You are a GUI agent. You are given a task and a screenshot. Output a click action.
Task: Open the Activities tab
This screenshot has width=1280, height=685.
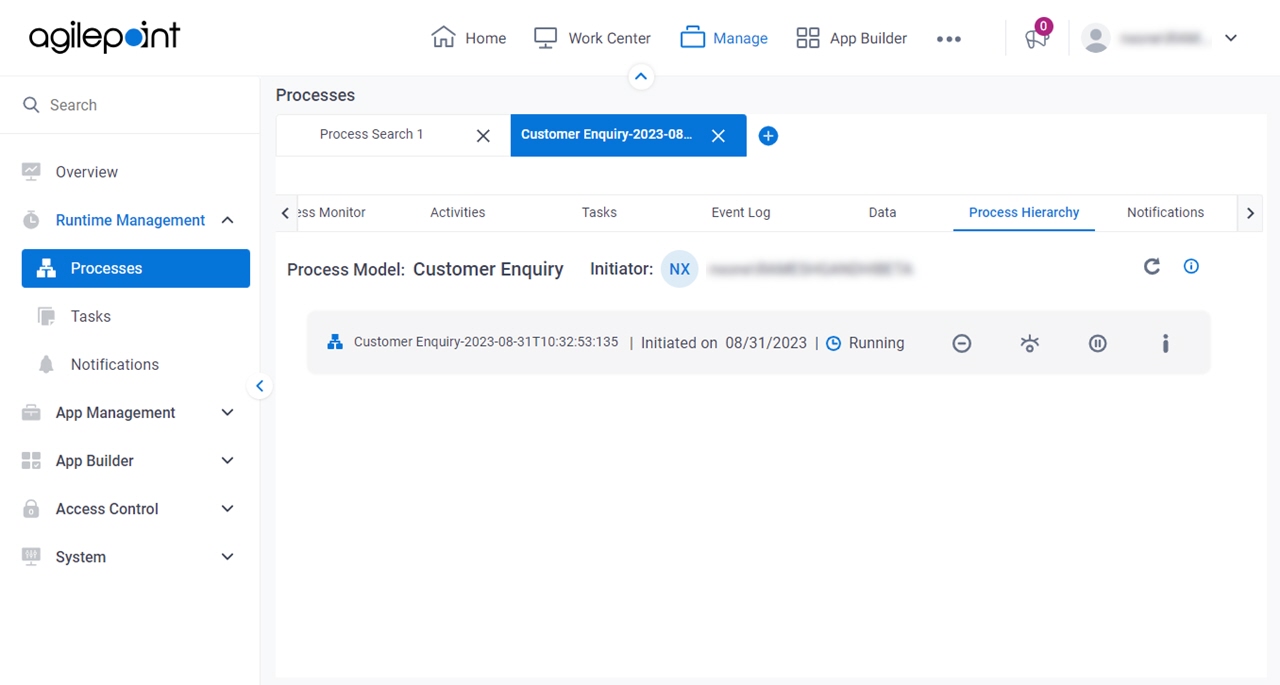(x=458, y=212)
